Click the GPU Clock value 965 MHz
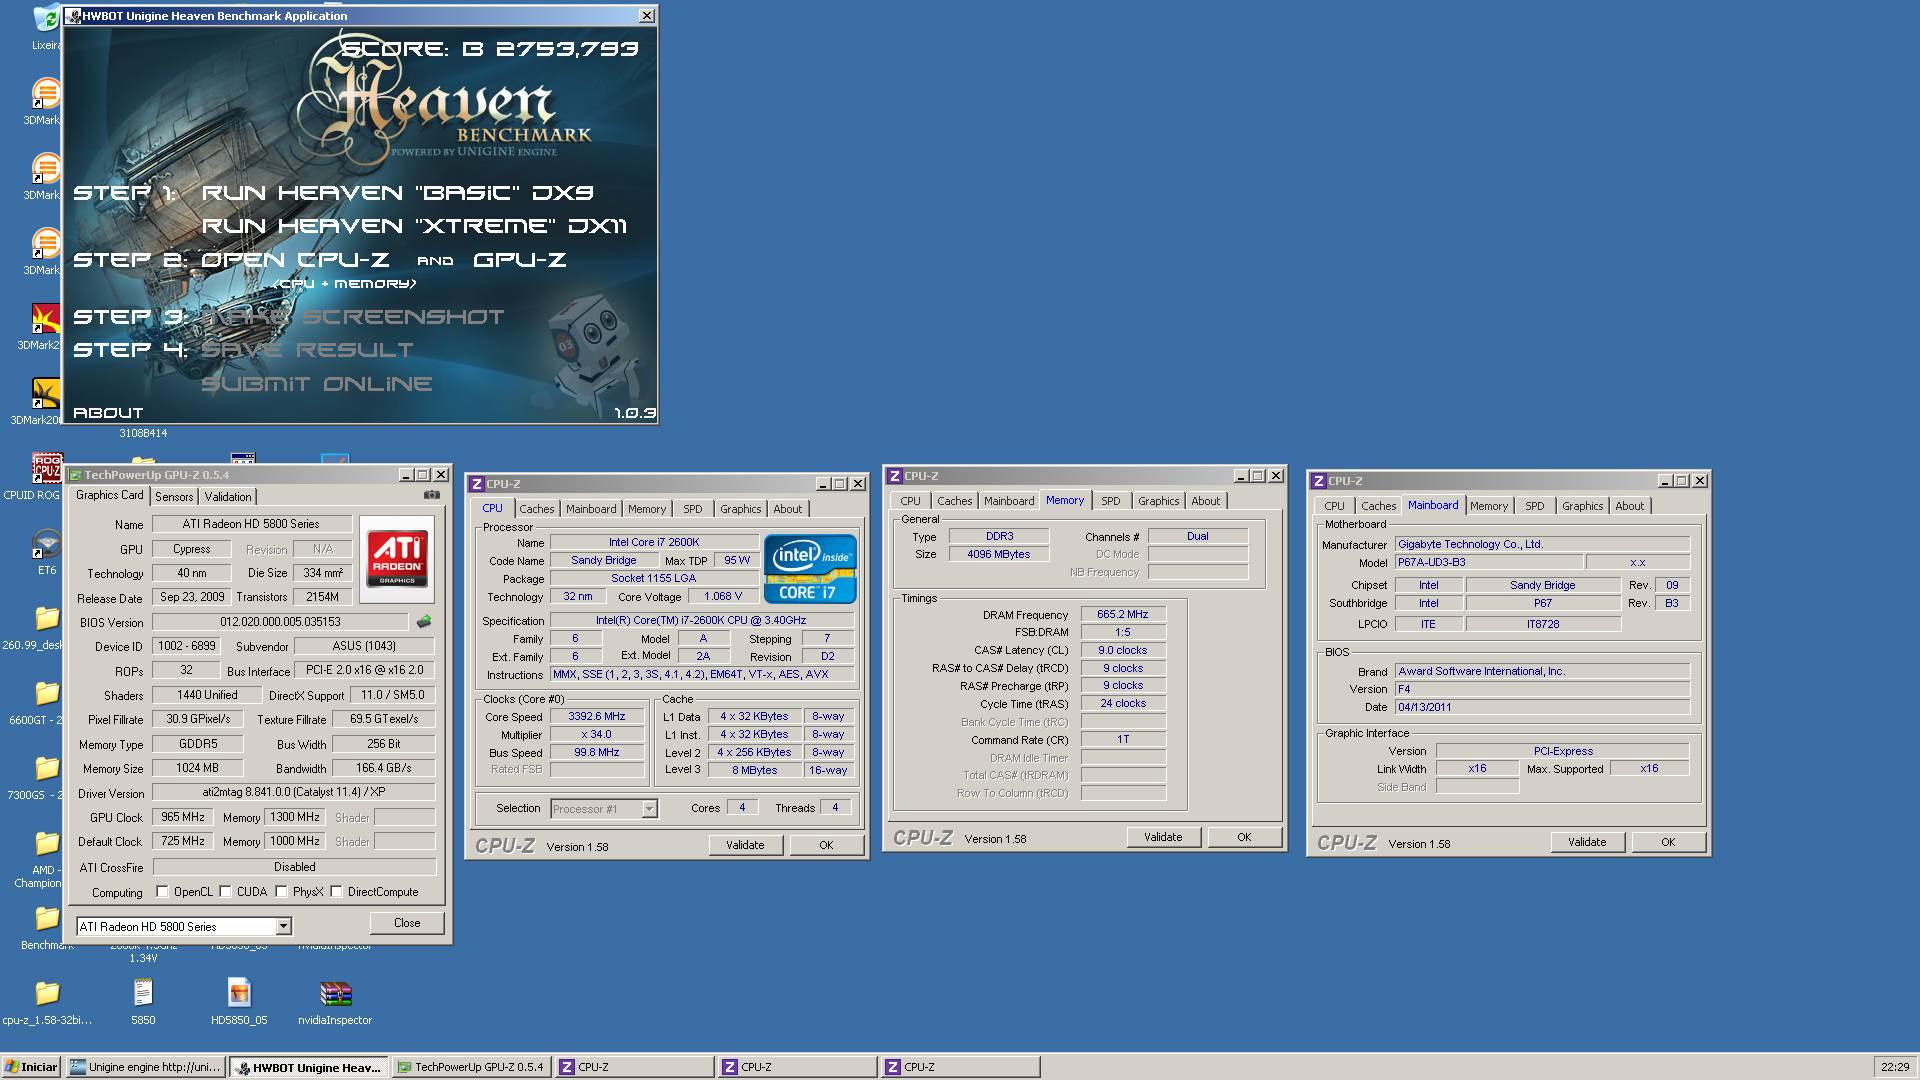Screen dimensions: 1920x1080 (183, 817)
